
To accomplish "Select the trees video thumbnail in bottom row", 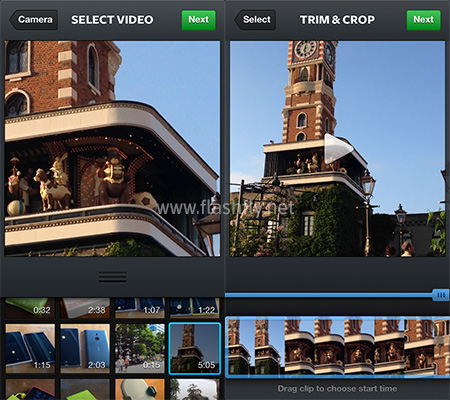I will pyautogui.click(x=195, y=389).
